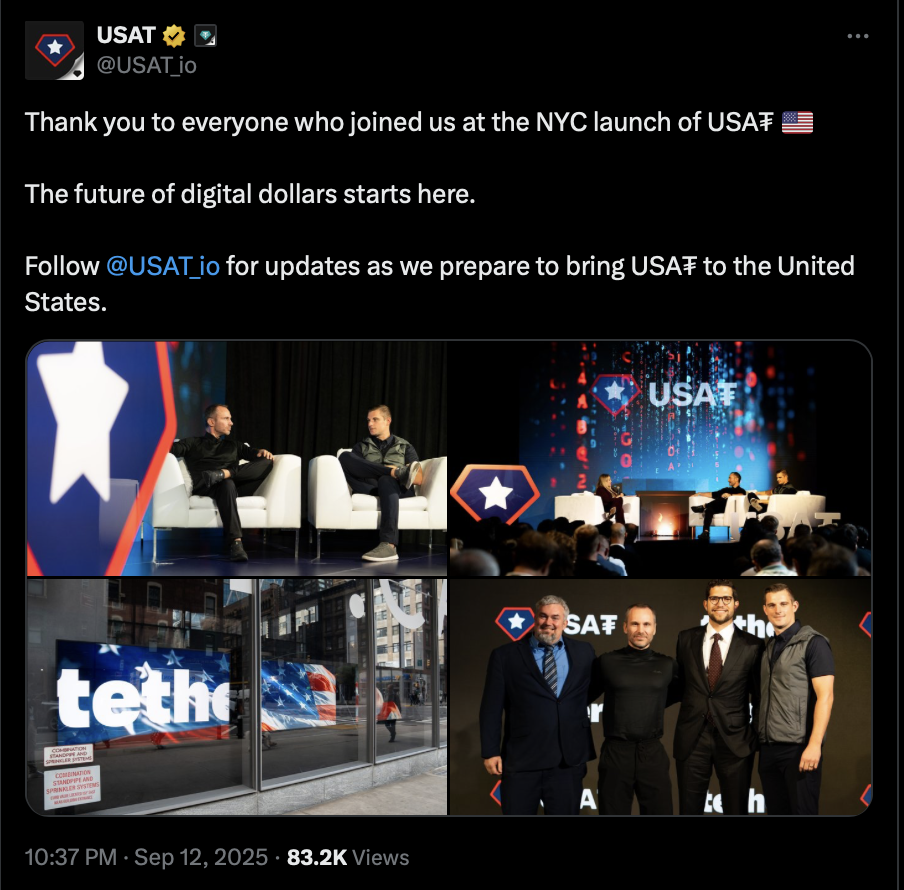Click the 10:37 PM timestamp
The height and width of the screenshot is (890, 904).
70,857
